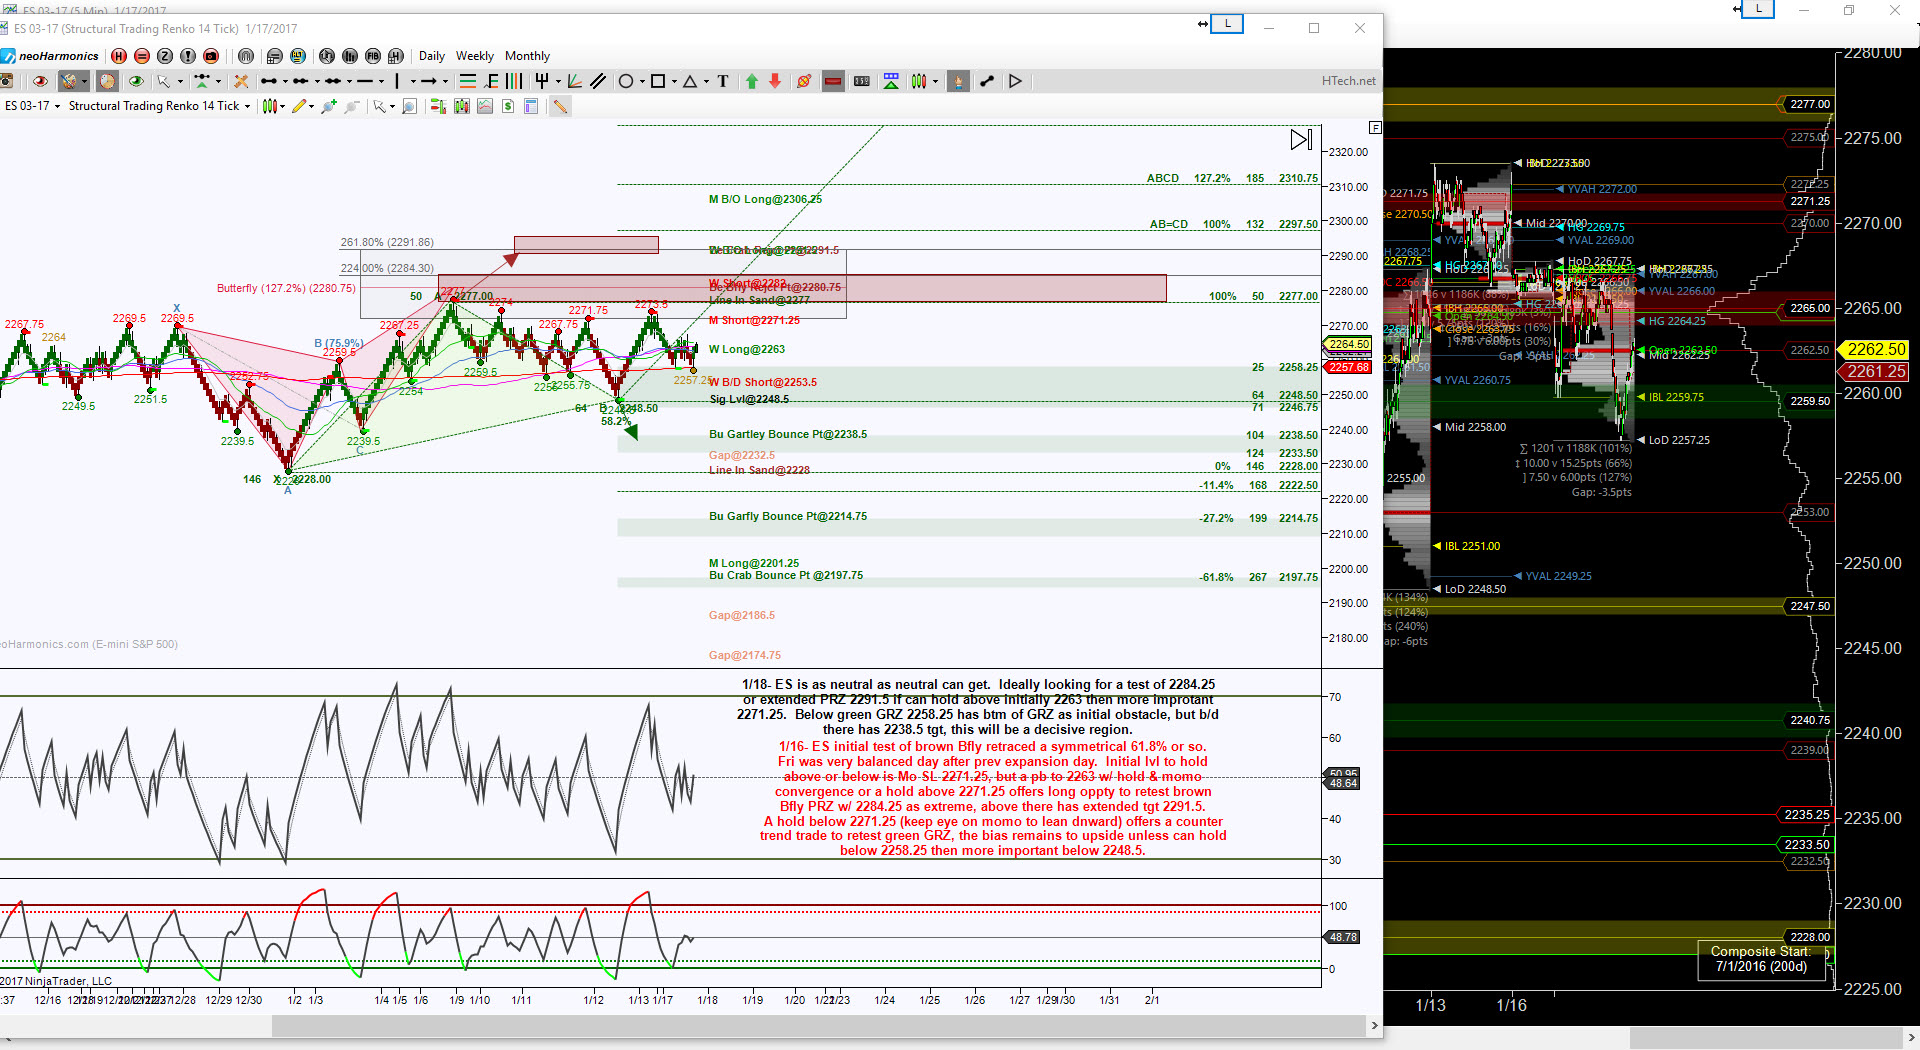The image size is (1920, 1050).
Task: Click the green up arrow marker tool
Action: (752, 82)
